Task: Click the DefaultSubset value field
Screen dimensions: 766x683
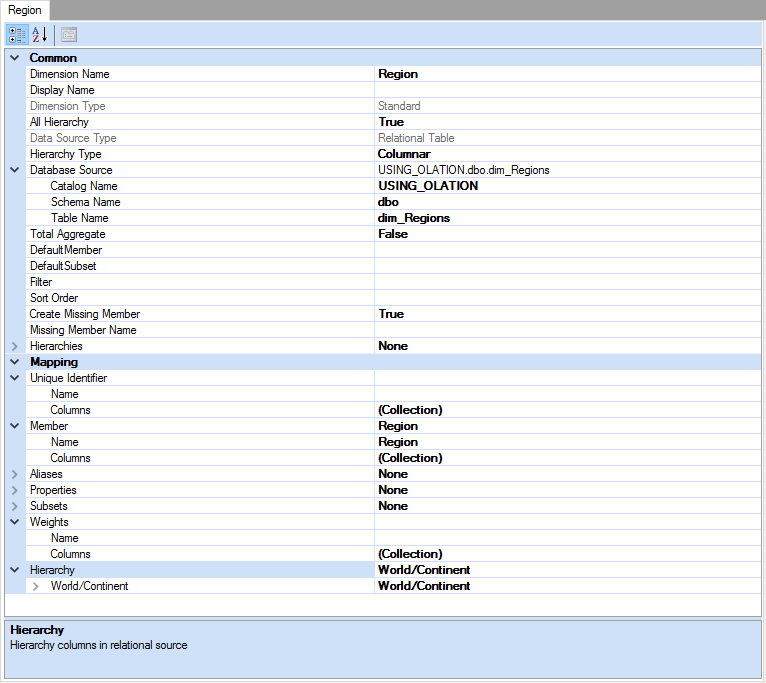Action: tap(568, 266)
